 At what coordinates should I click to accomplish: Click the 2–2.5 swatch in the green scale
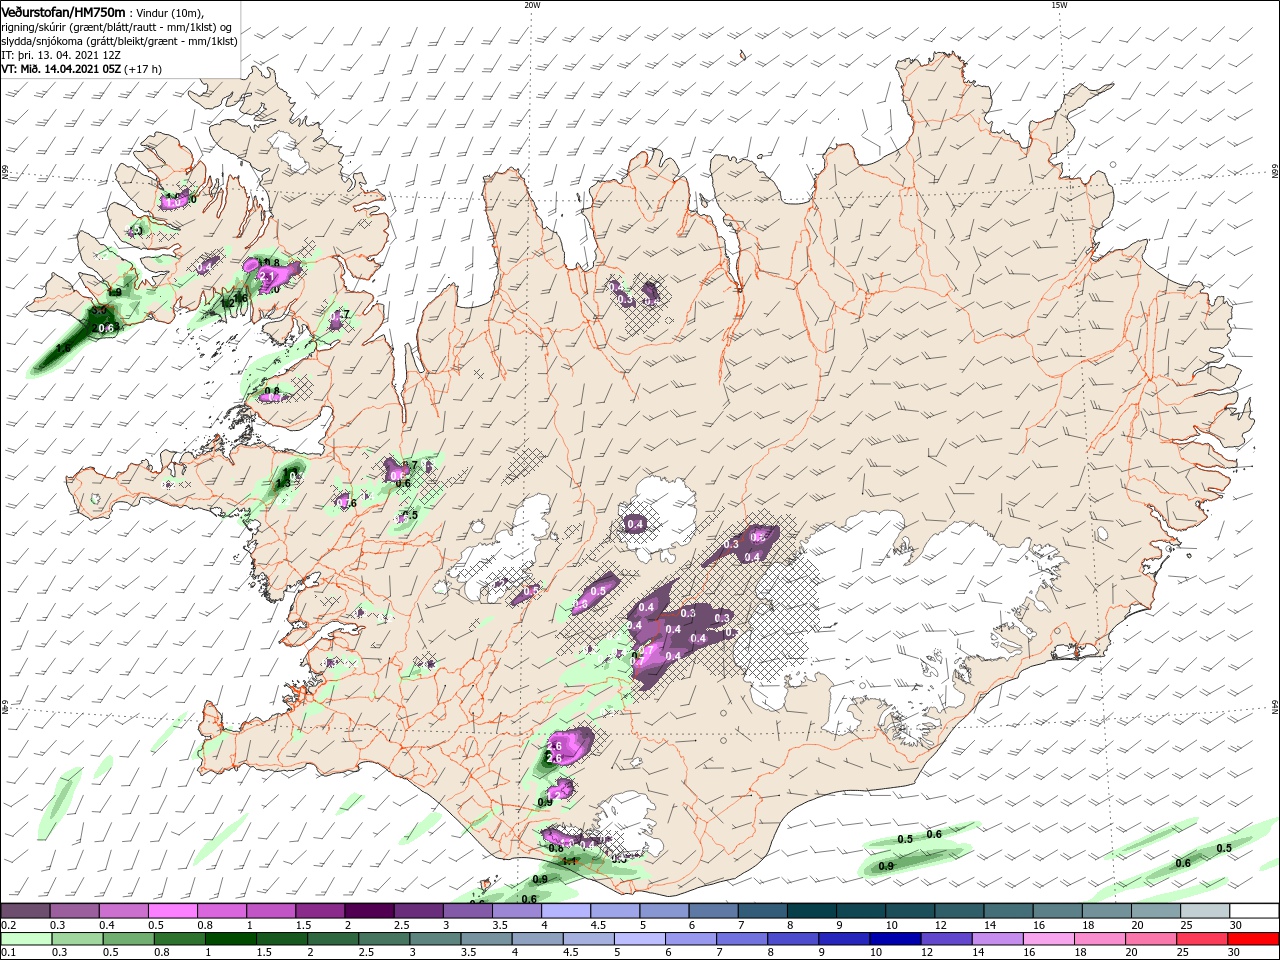[334, 939]
